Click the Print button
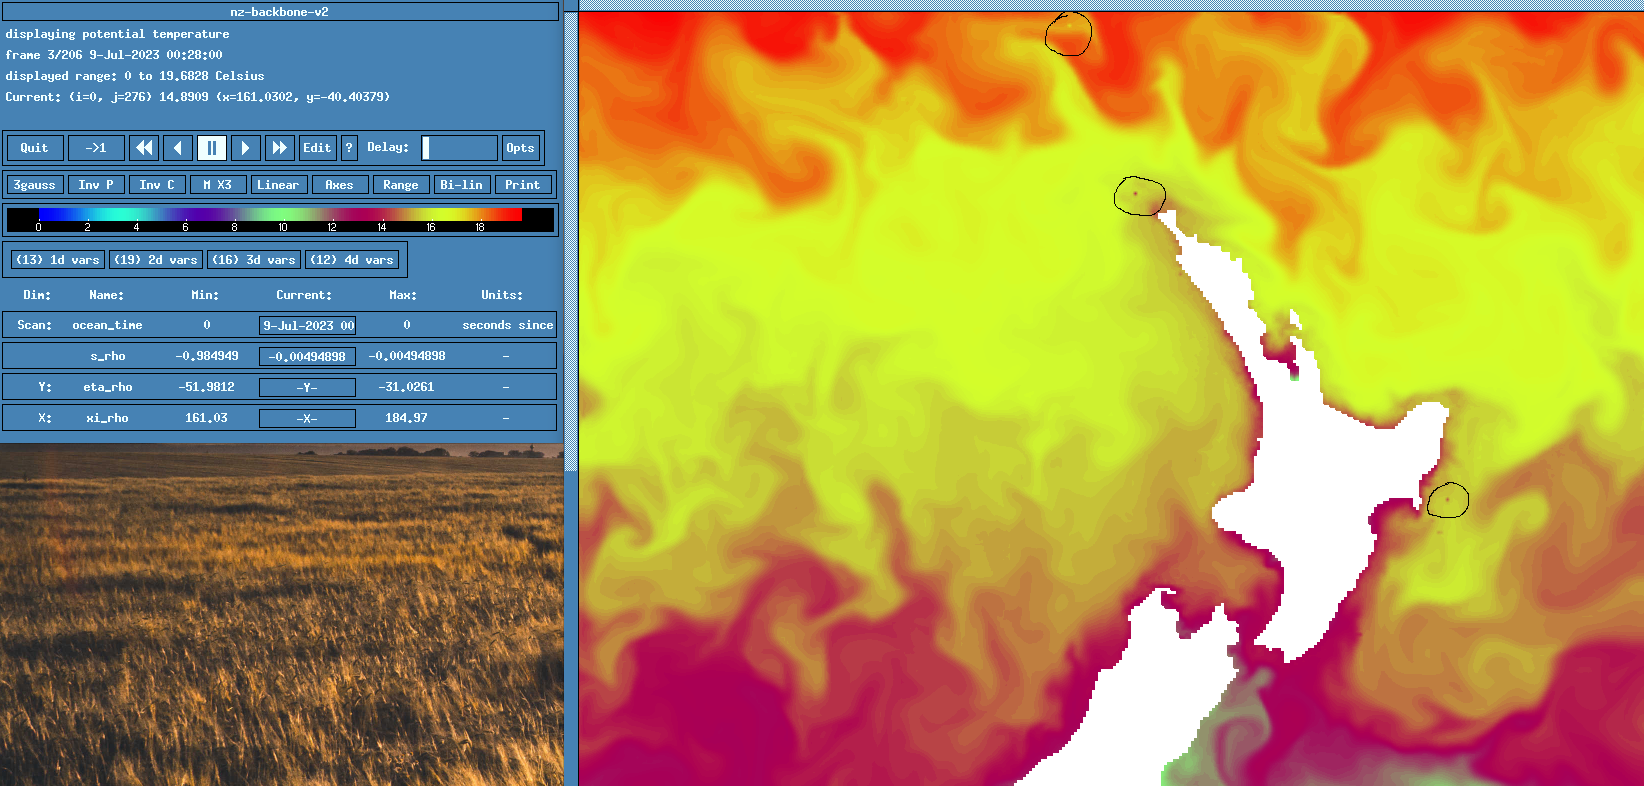1644x786 pixels. [522, 185]
